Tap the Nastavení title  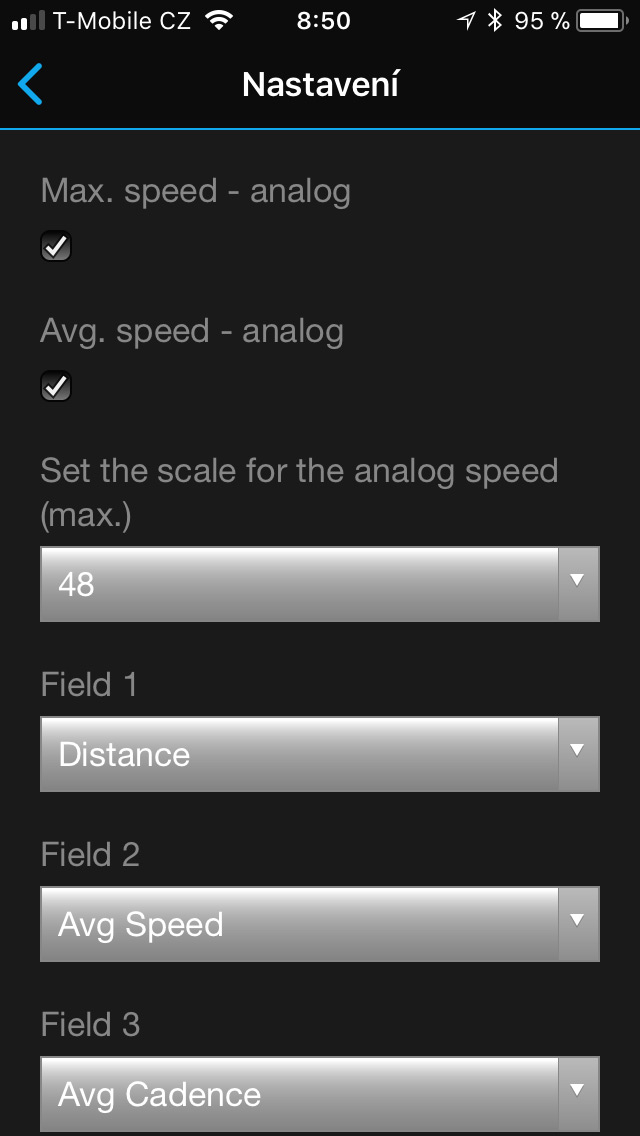[320, 85]
